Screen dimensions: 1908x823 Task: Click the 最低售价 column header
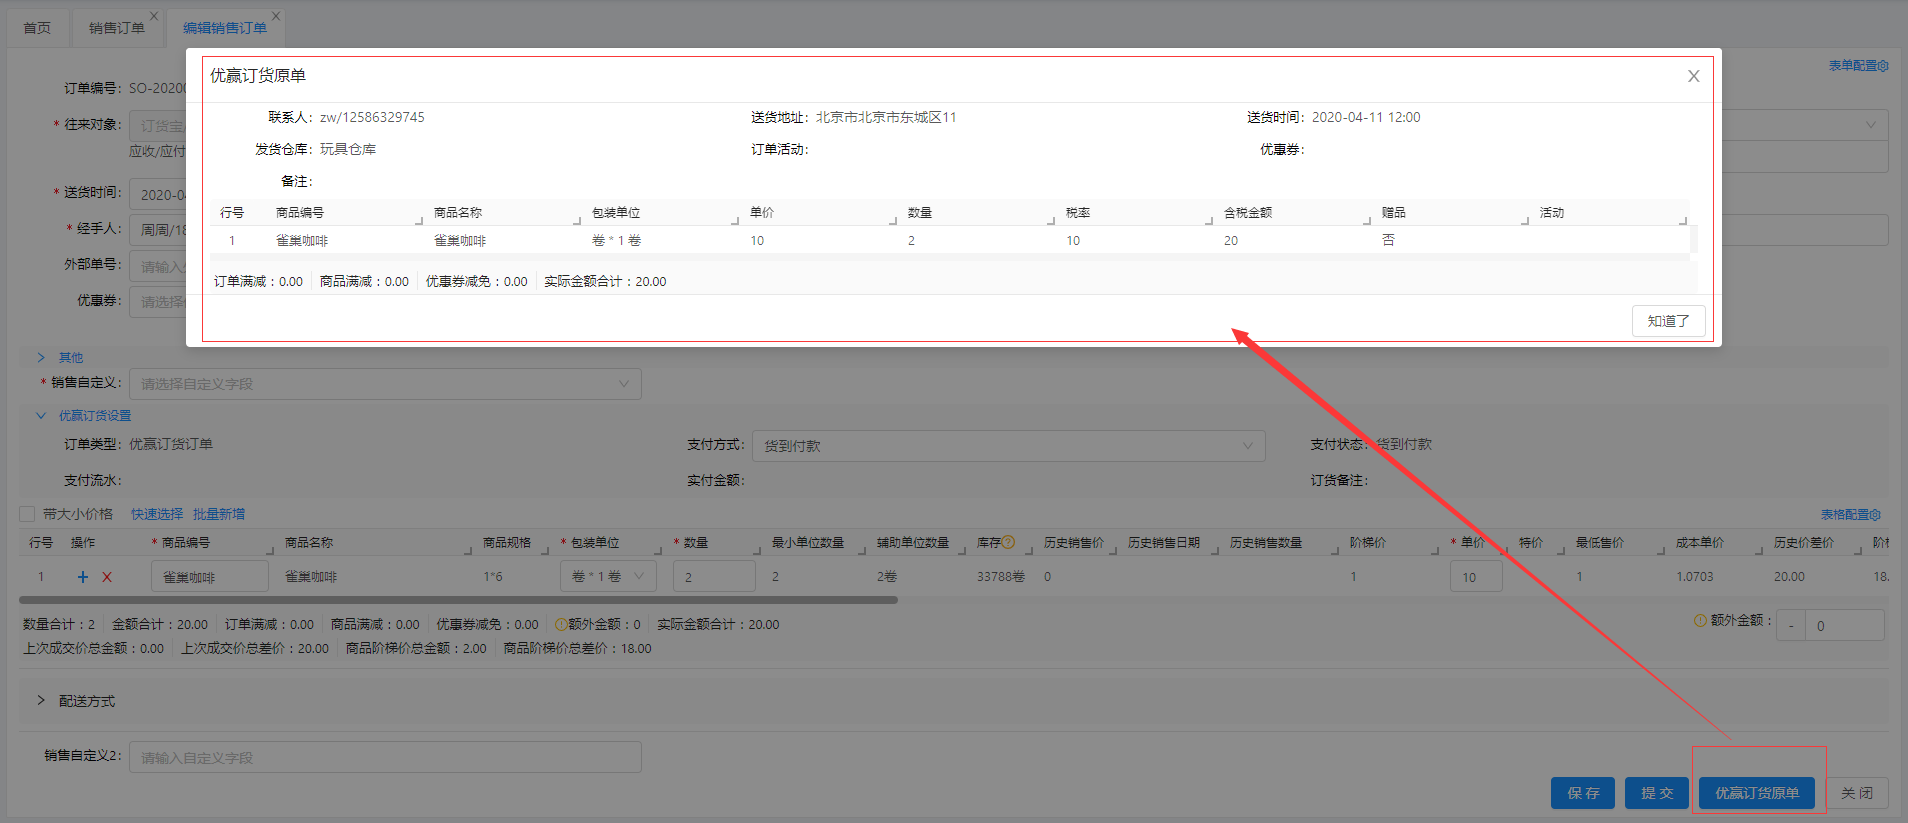1600,542
